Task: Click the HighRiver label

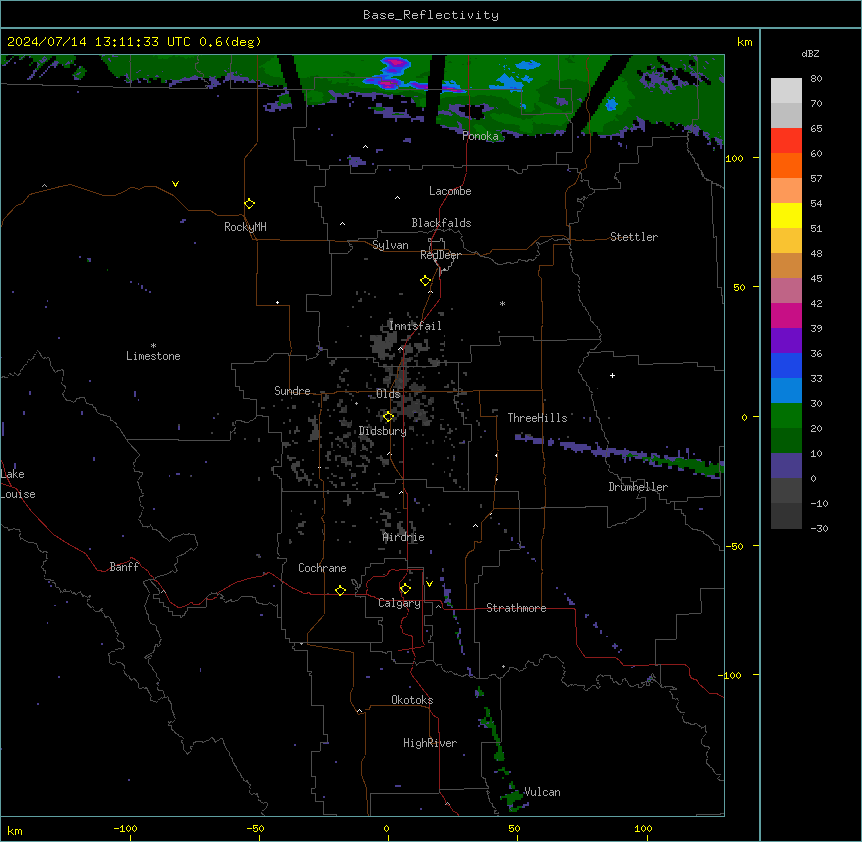Action: [430, 743]
